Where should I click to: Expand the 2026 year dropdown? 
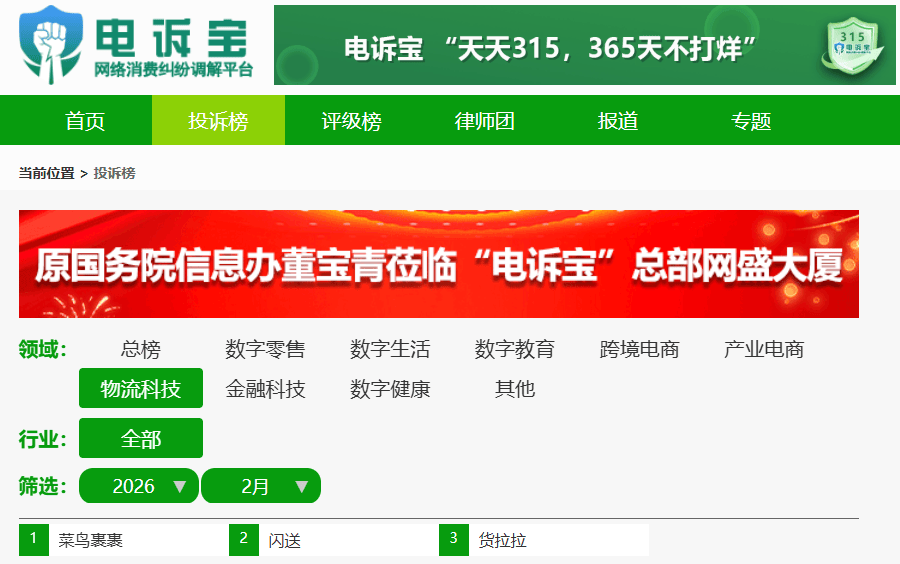(x=139, y=486)
